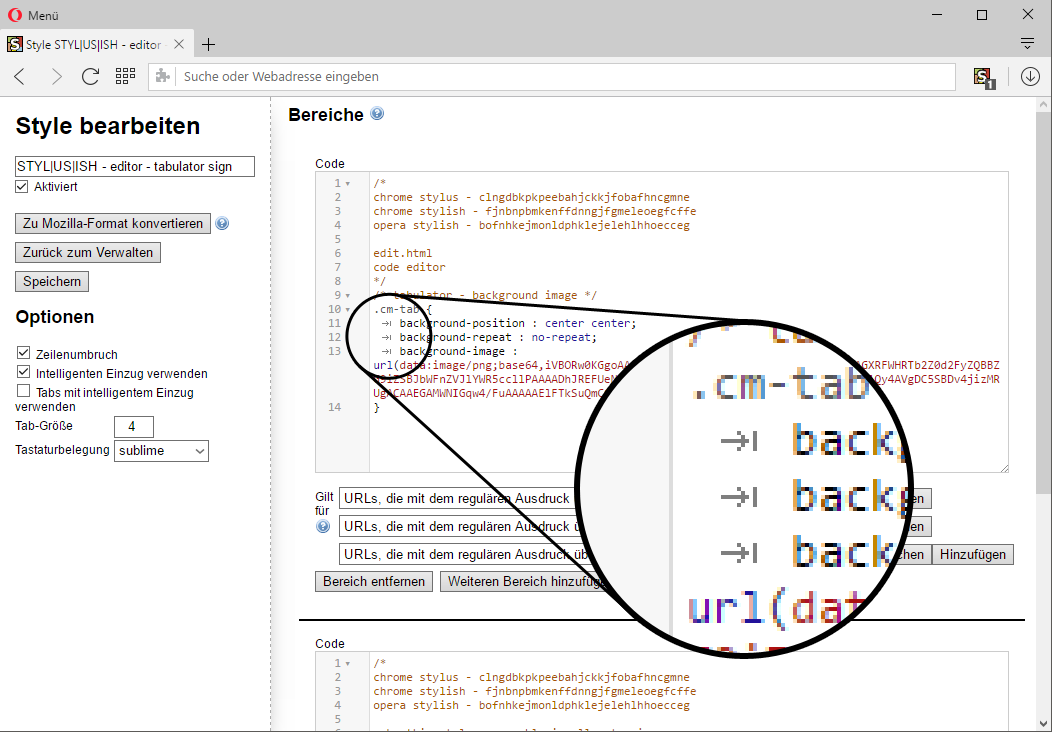Toggle the Aktiviert checkbox
This screenshot has width=1052, height=732.
pyautogui.click(x=23, y=187)
